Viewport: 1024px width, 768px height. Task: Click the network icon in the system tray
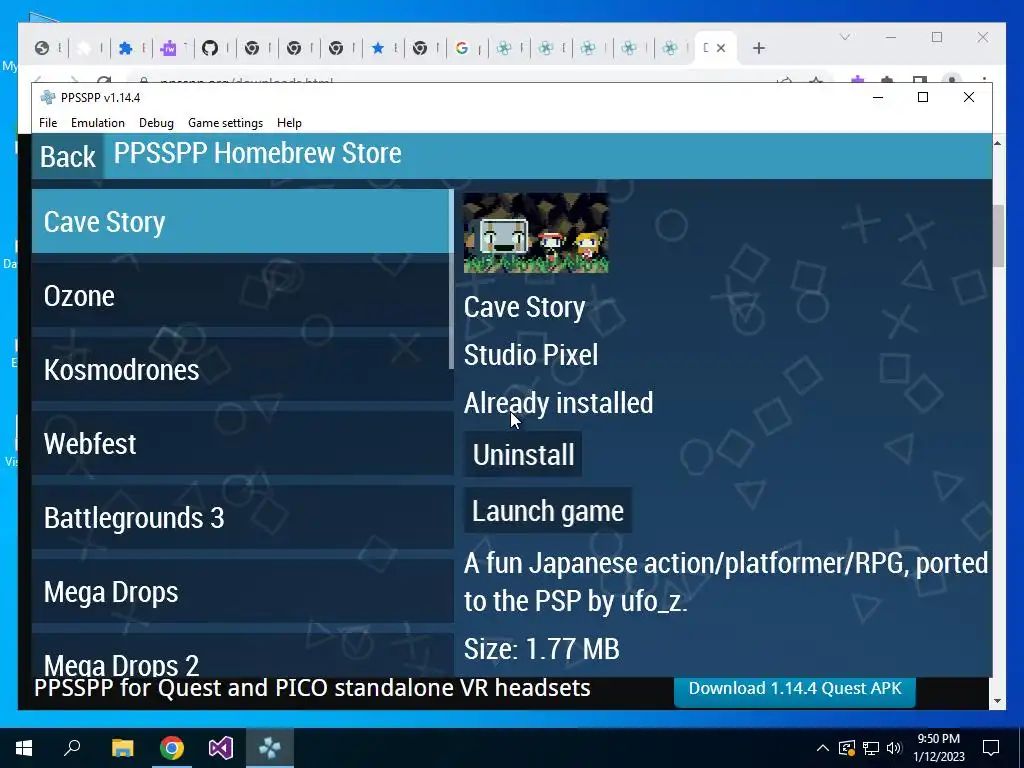pyautogui.click(x=871, y=748)
